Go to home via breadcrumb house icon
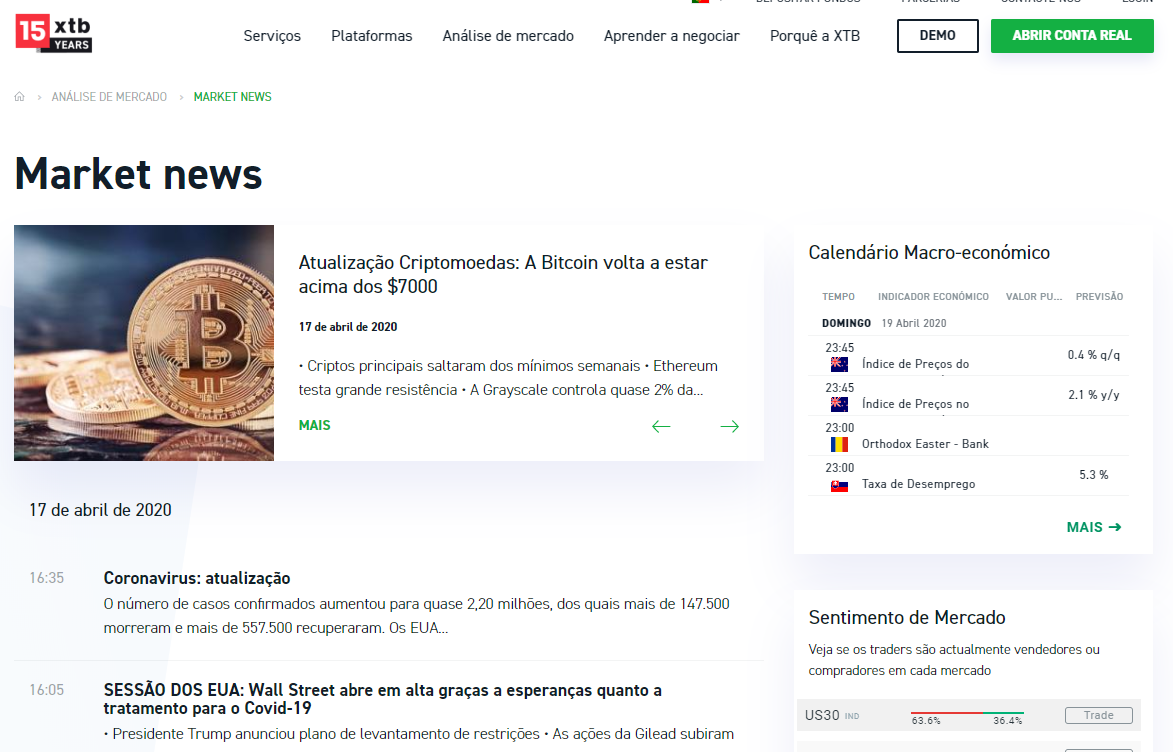 [x=19, y=97]
